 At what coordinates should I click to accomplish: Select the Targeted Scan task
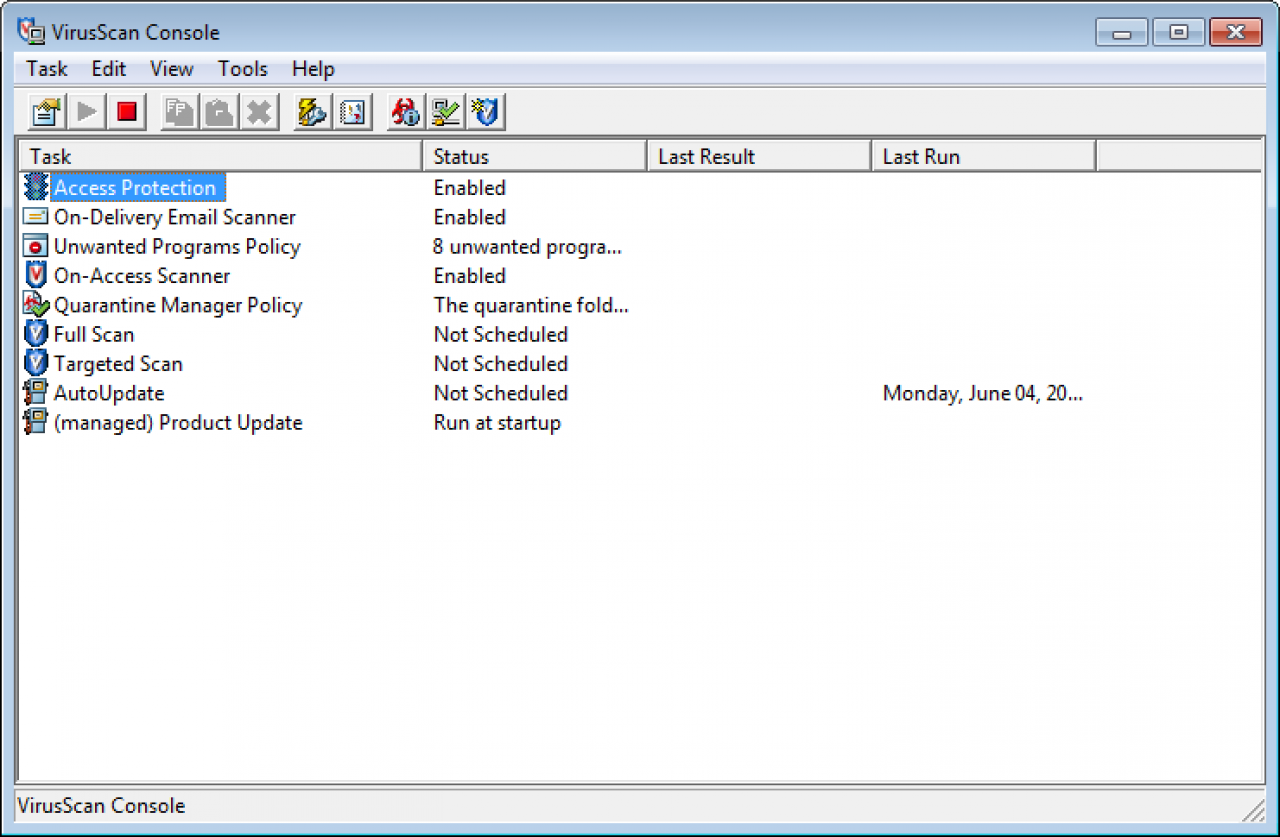pos(118,364)
